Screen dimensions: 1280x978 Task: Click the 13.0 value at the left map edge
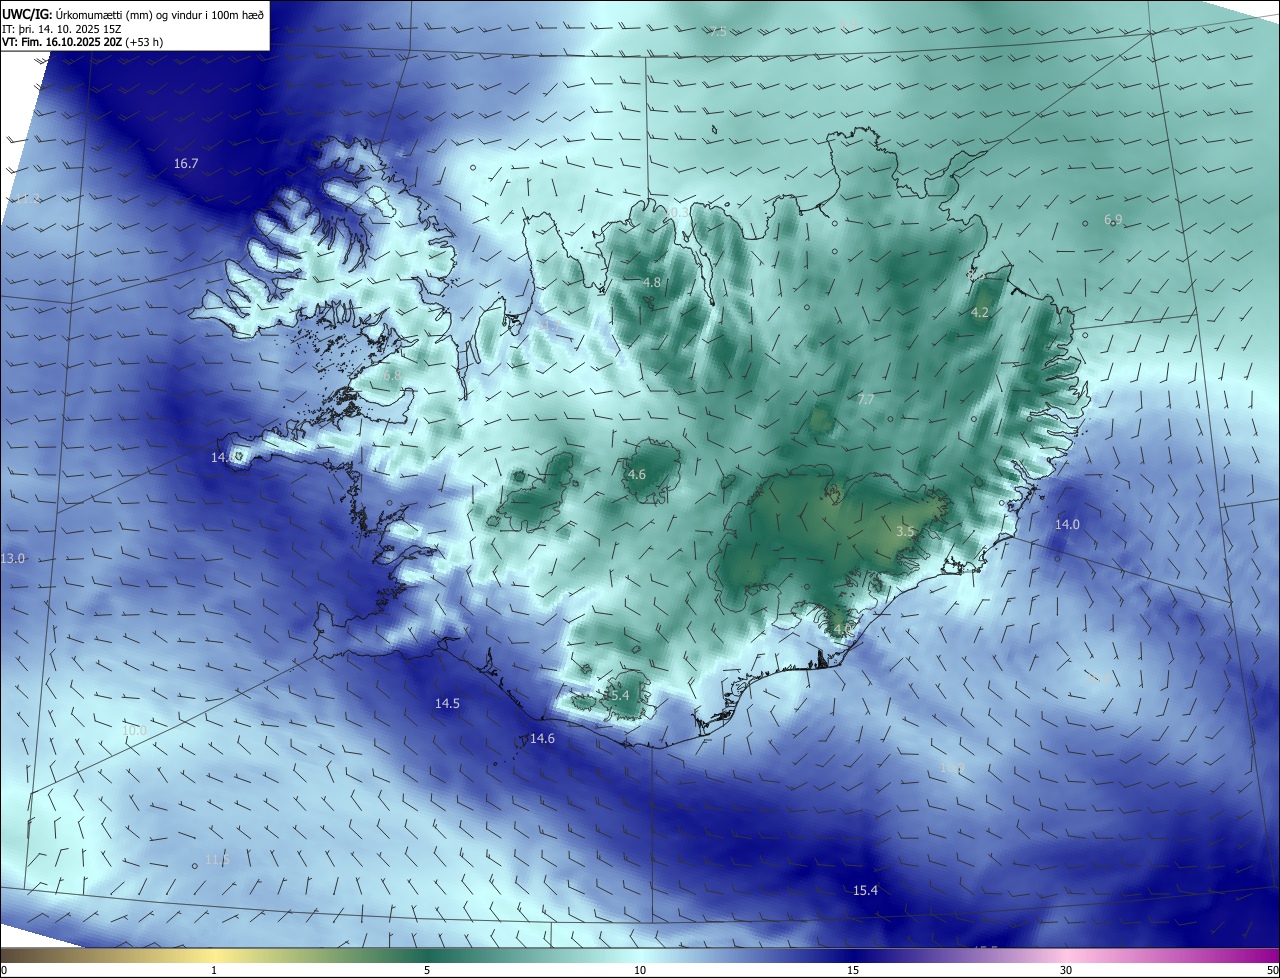click(x=13, y=558)
